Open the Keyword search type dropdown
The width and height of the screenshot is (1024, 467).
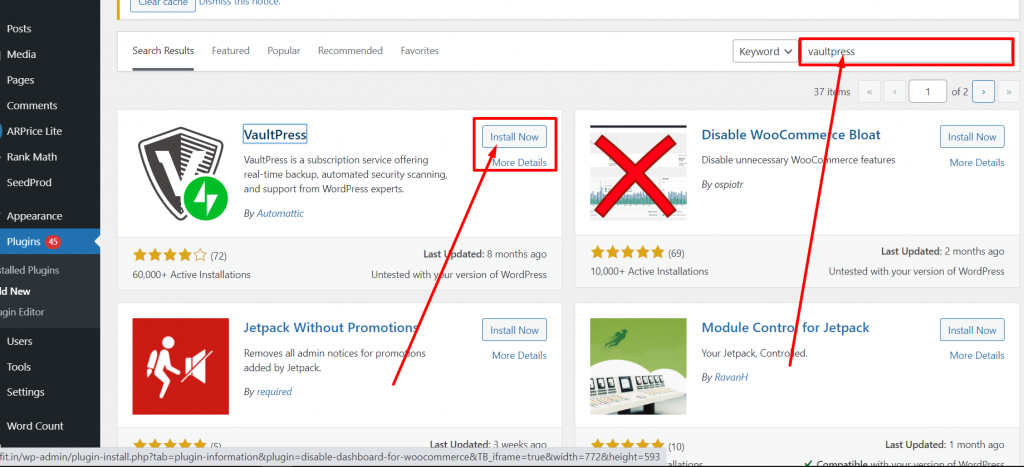pos(765,51)
